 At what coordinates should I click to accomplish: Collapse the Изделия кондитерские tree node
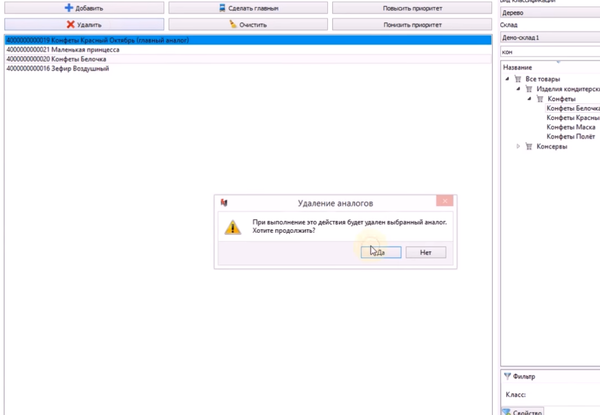518,89
